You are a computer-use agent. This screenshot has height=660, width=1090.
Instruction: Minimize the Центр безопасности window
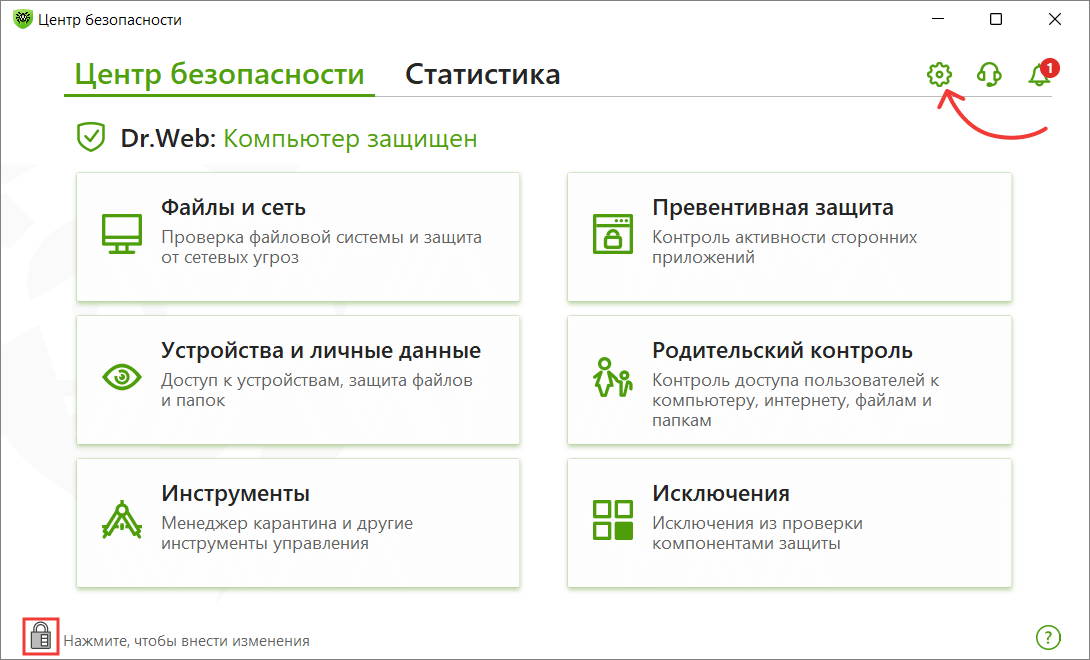[938, 19]
